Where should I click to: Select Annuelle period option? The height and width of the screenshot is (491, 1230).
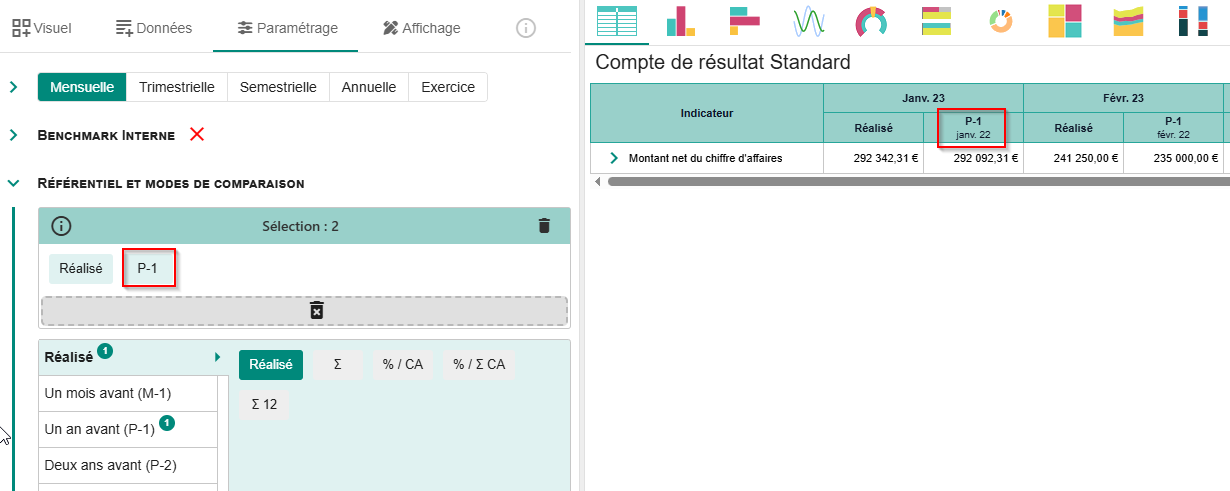369,87
